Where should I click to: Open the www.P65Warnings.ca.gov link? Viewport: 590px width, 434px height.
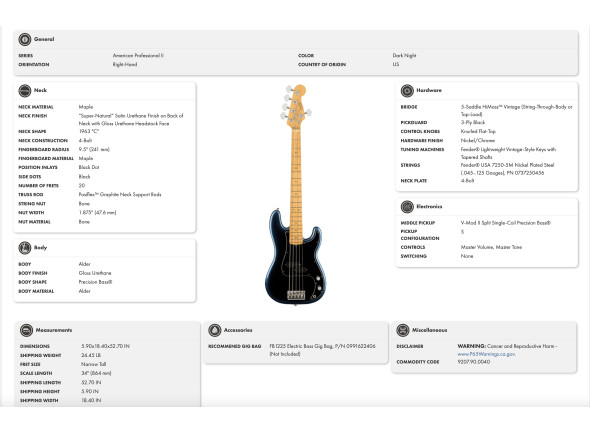[x=486, y=354]
